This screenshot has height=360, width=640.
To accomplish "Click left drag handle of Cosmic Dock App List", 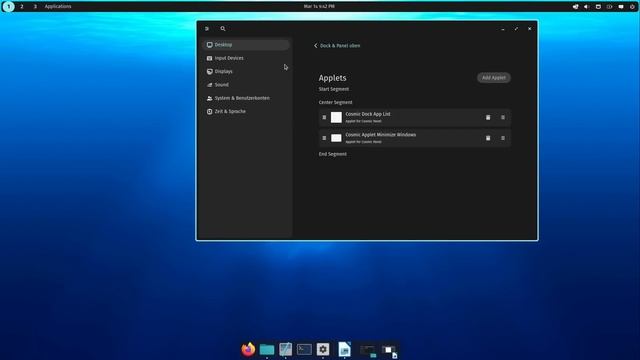I will 324,118.
